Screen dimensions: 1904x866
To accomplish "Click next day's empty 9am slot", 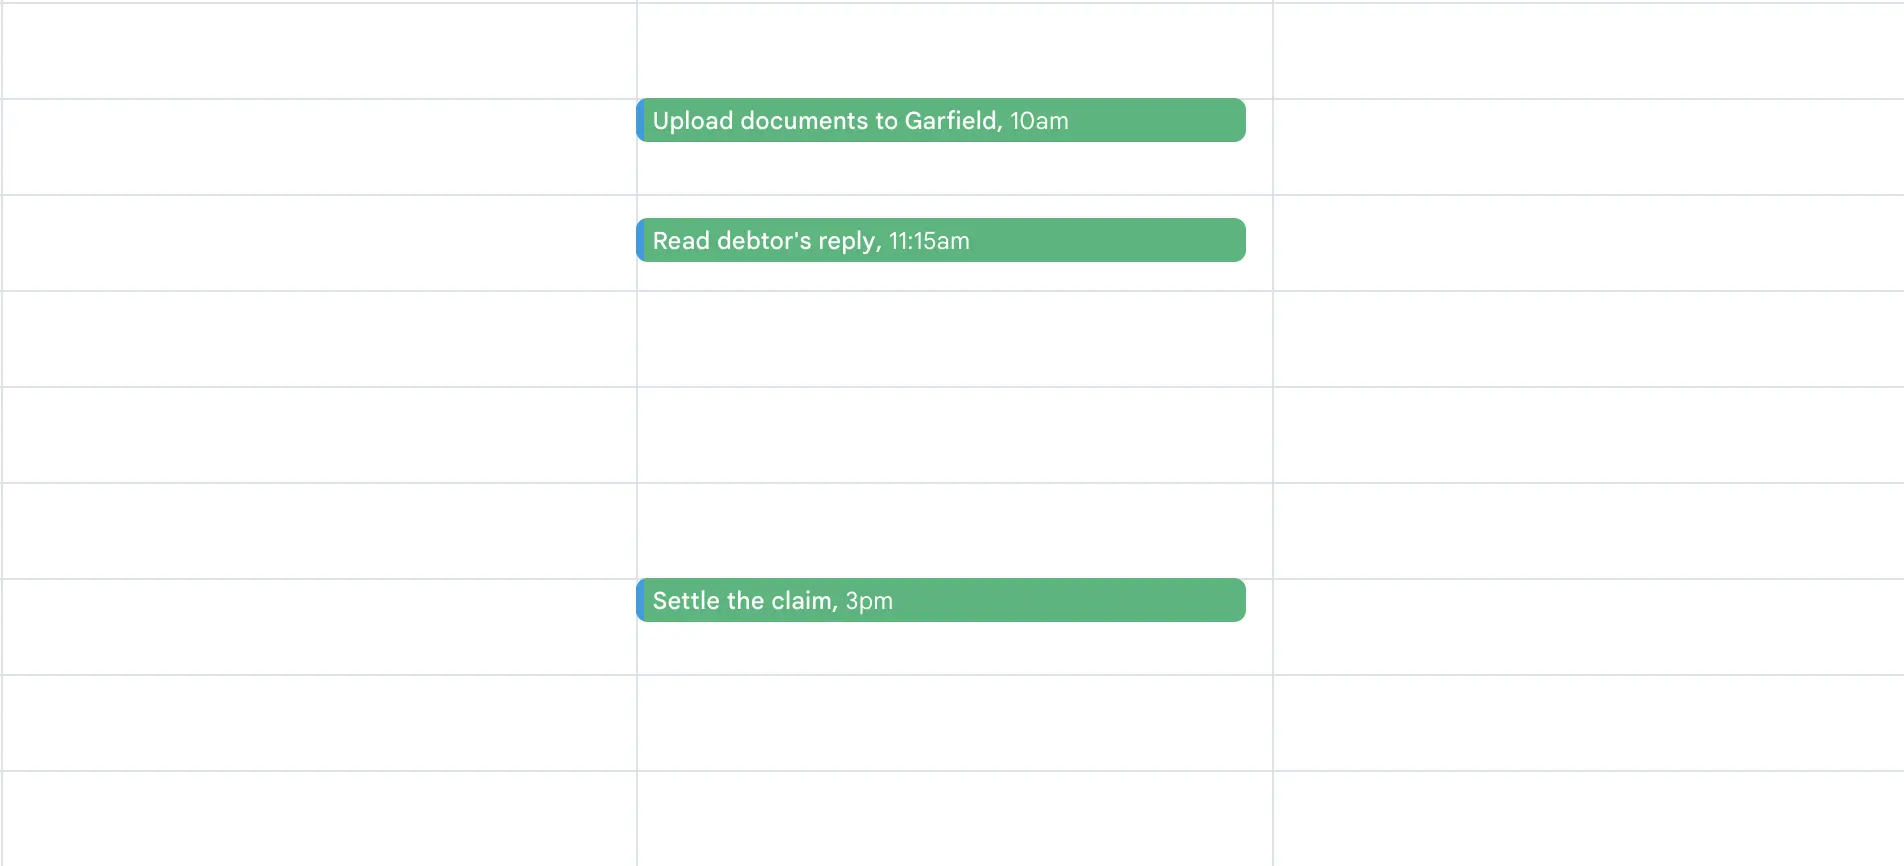I will [1588, 50].
